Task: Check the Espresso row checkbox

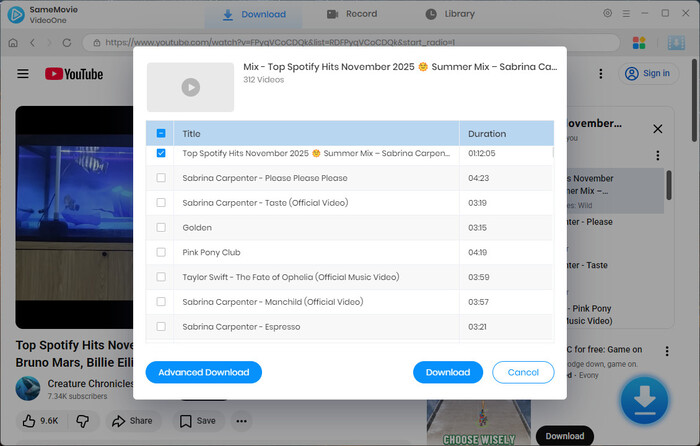Action: [x=161, y=326]
